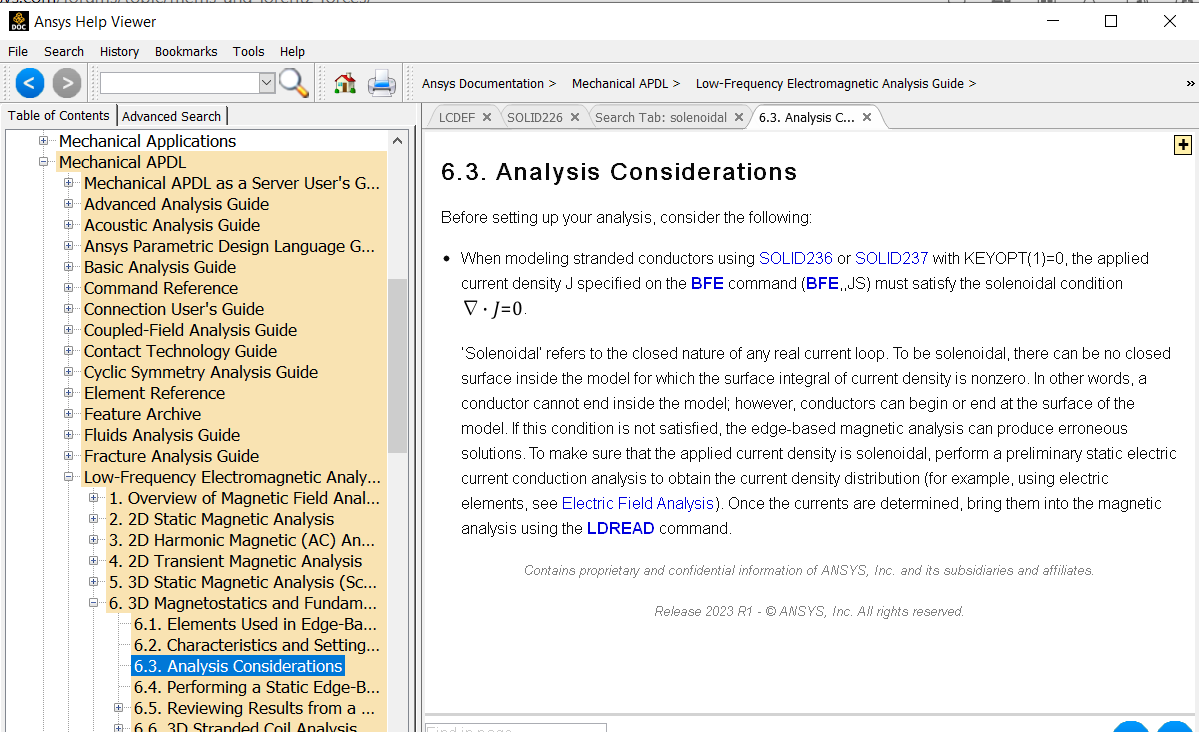The height and width of the screenshot is (732, 1199).
Task: Select 6.4. Performing a Static Edge-B... item
Action: 256,687
